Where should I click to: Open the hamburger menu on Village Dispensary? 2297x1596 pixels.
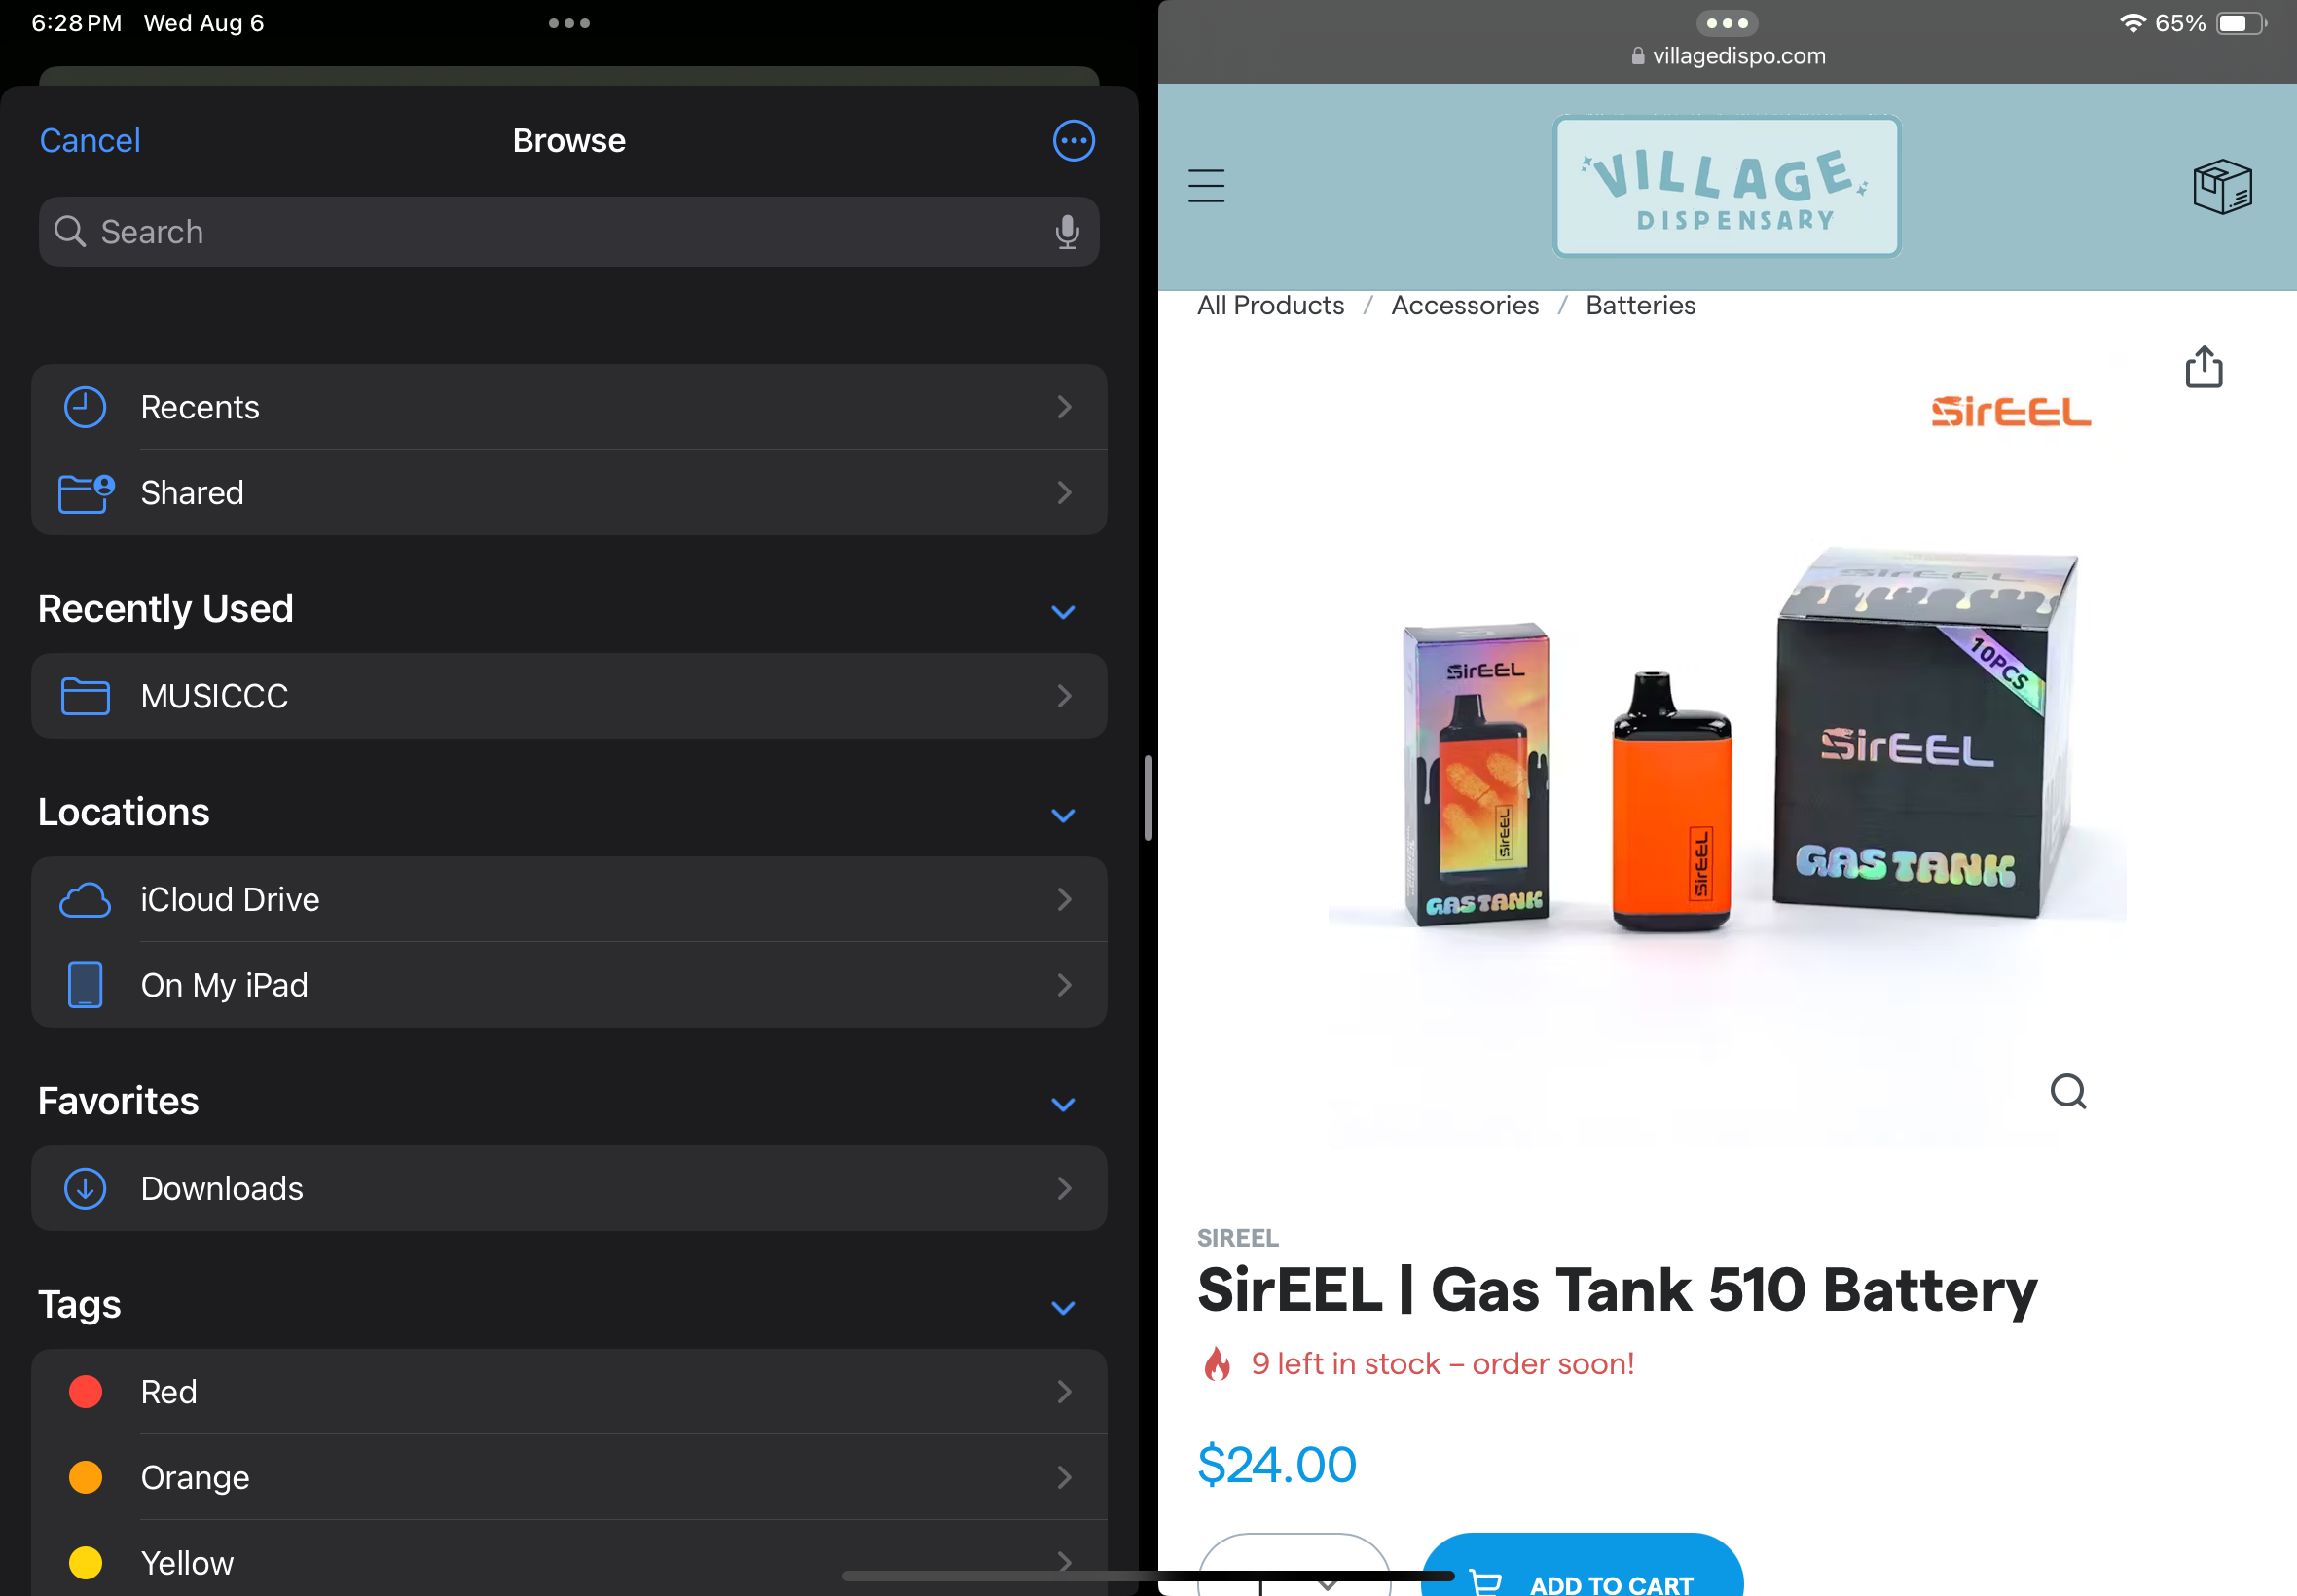tap(1206, 186)
